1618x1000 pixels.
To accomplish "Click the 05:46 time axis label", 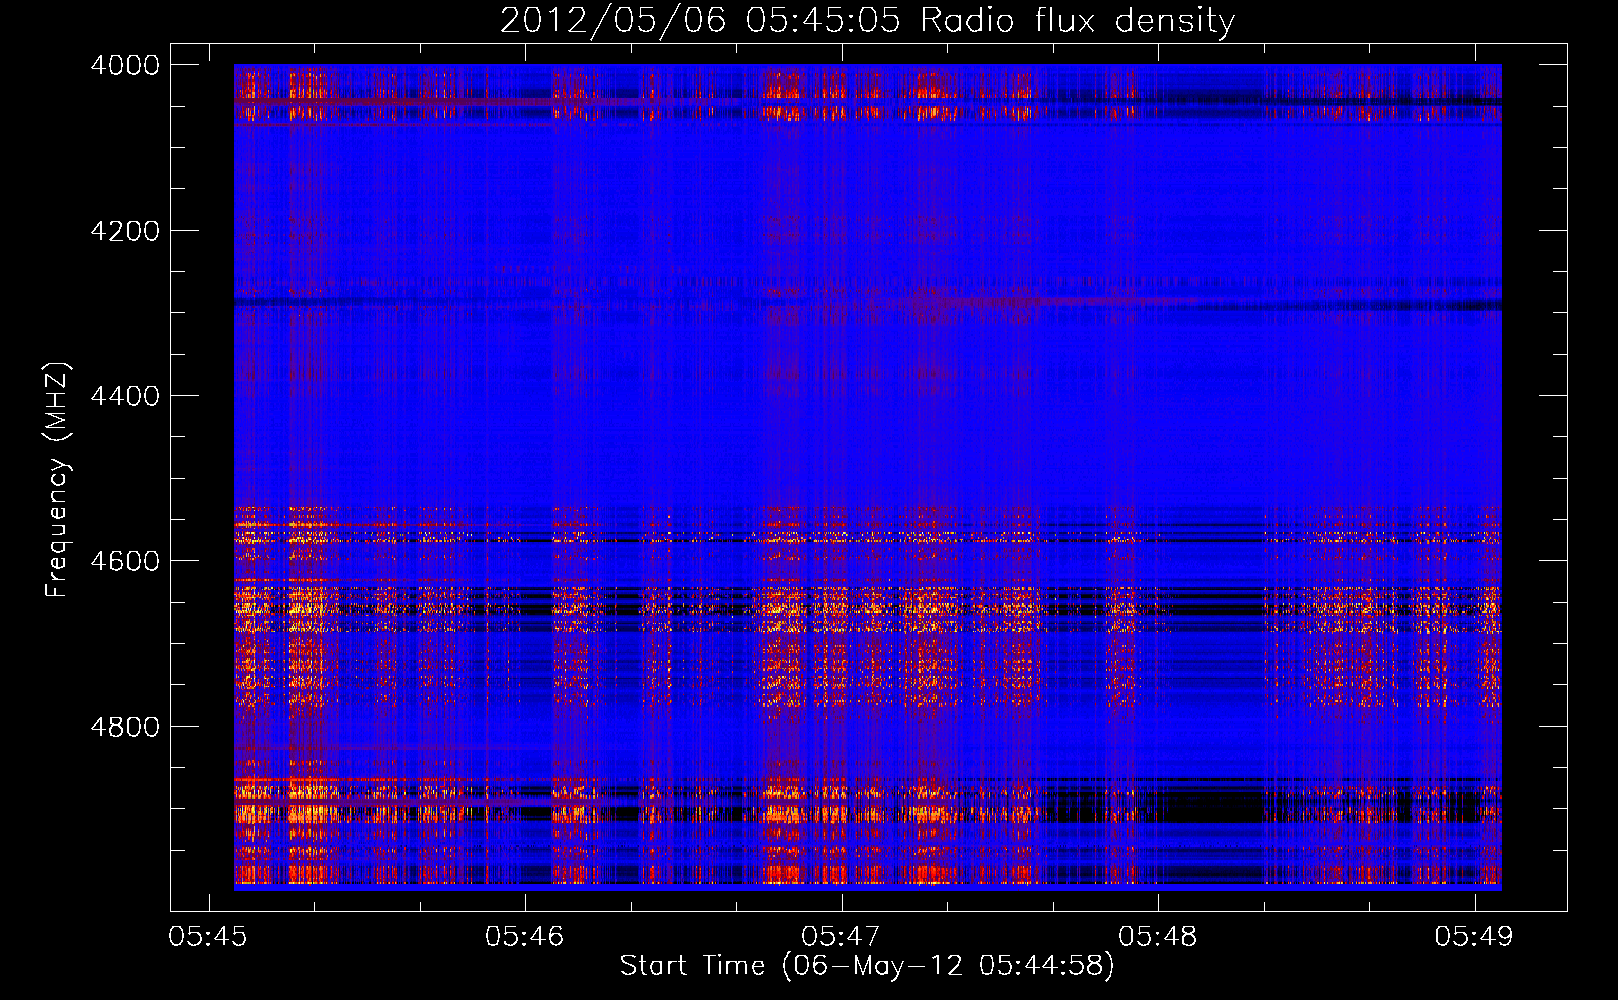I will click(x=525, y=937).
